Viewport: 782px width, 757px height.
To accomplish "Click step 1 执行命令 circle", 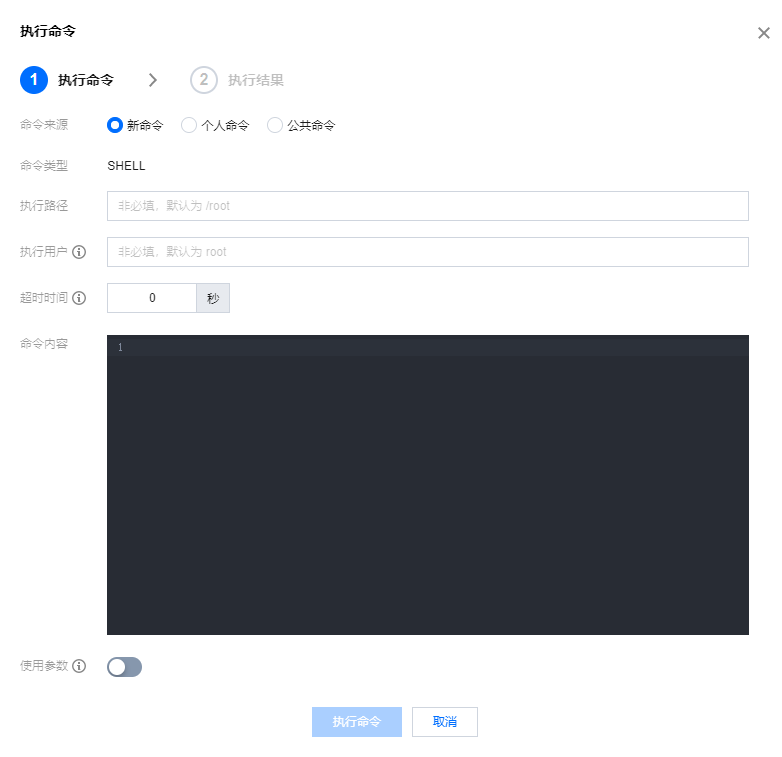I will click(34, 80).
